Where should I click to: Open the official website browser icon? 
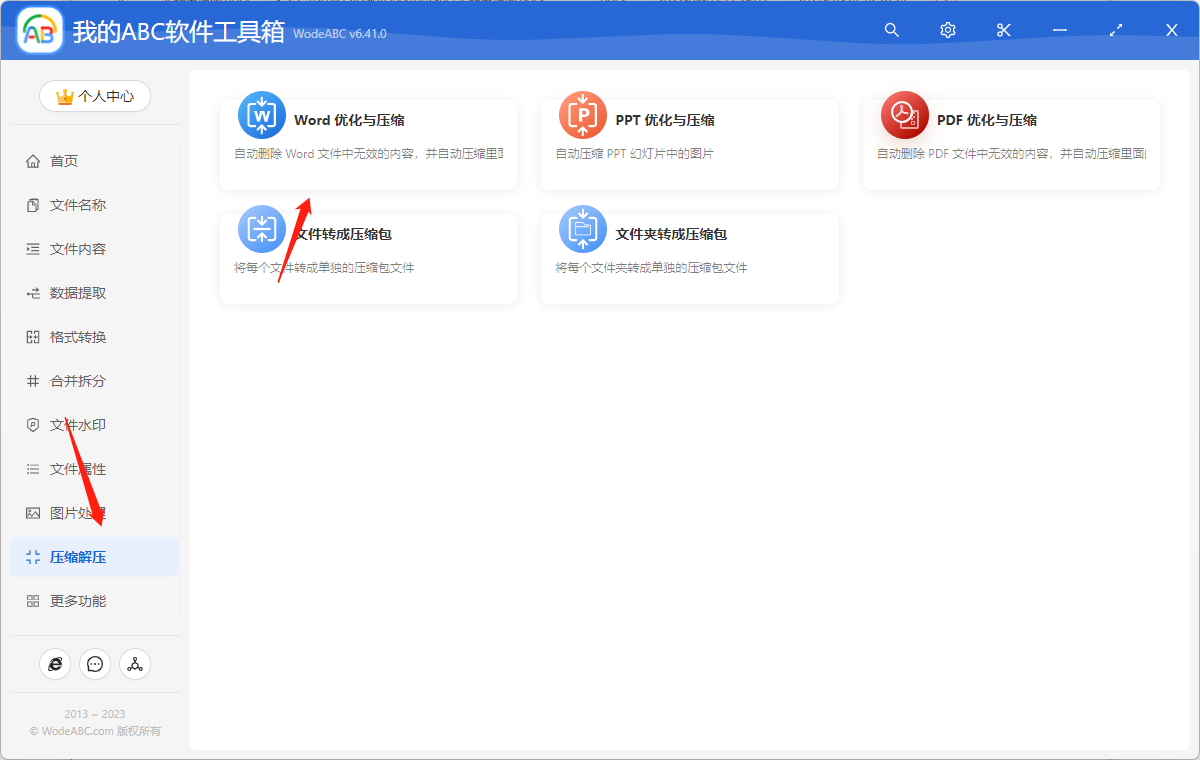[x=55, y=663]
